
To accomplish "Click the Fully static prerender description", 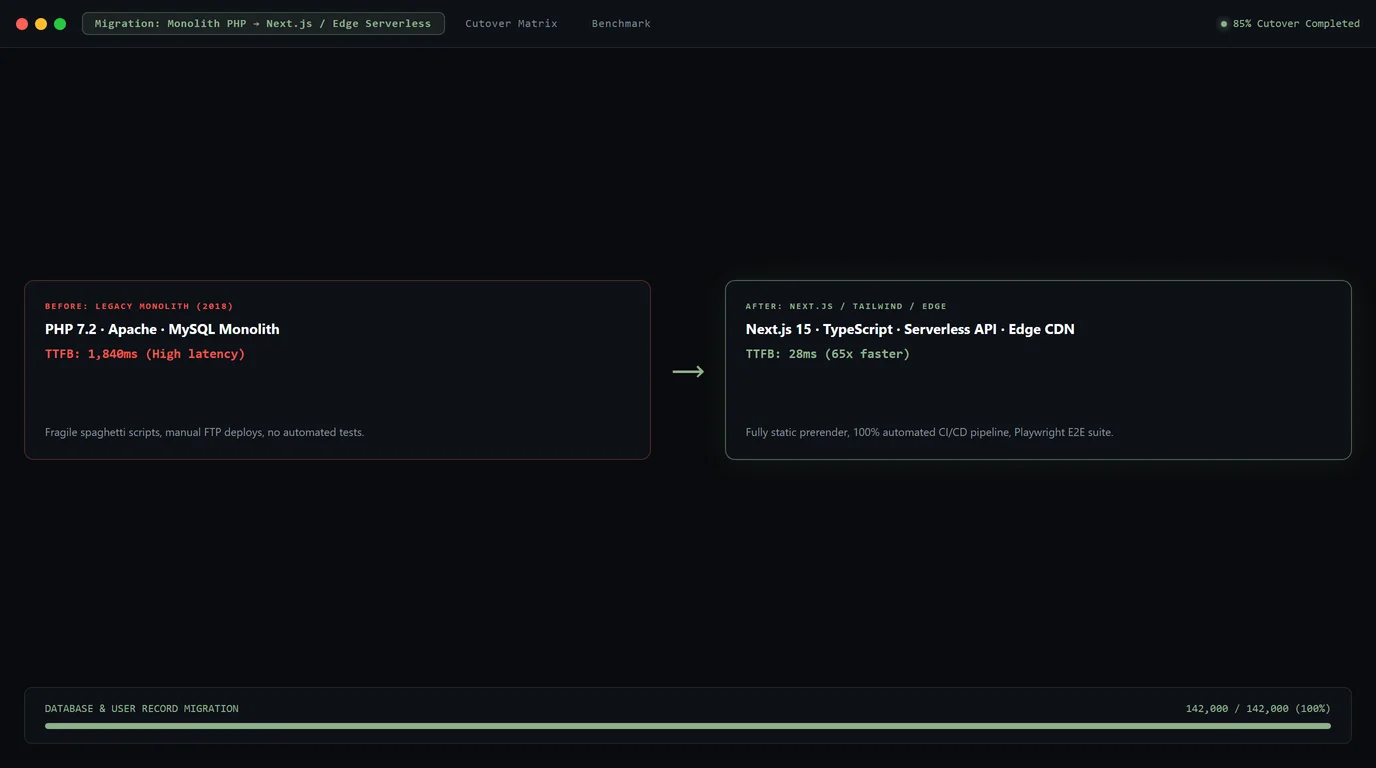I will pos(929,432).
